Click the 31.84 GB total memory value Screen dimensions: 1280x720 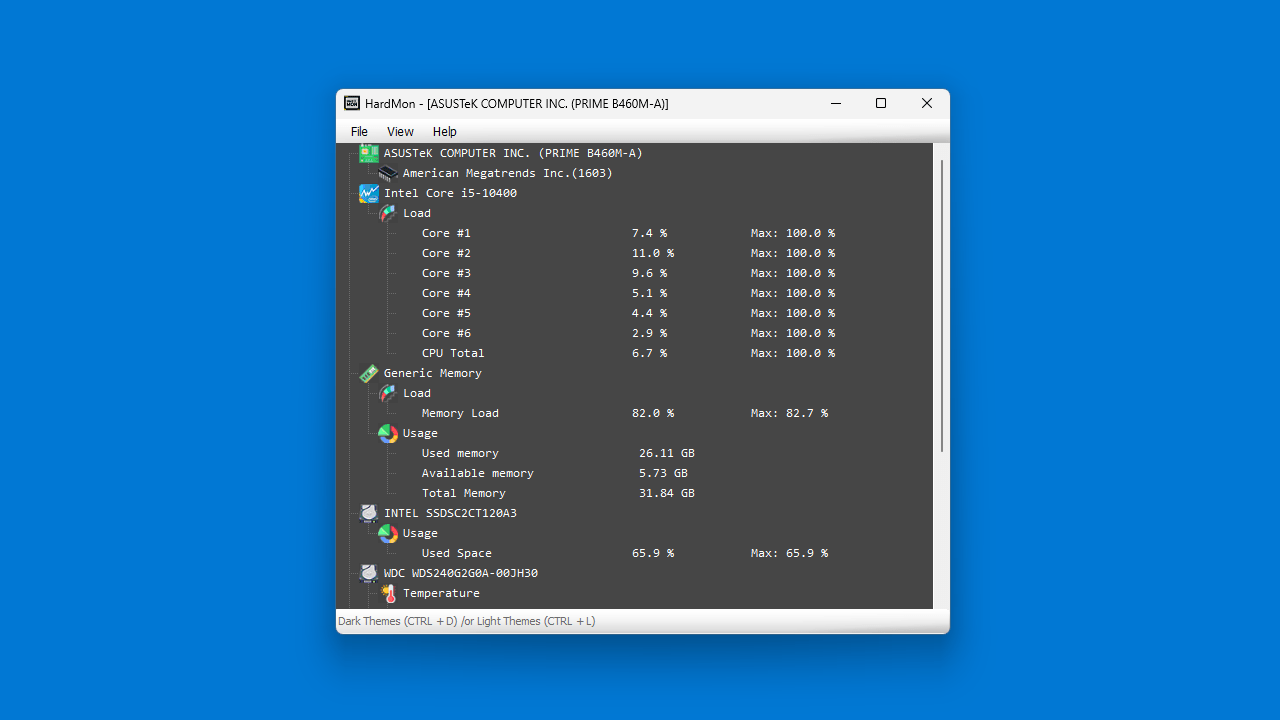tap(667, 493)
